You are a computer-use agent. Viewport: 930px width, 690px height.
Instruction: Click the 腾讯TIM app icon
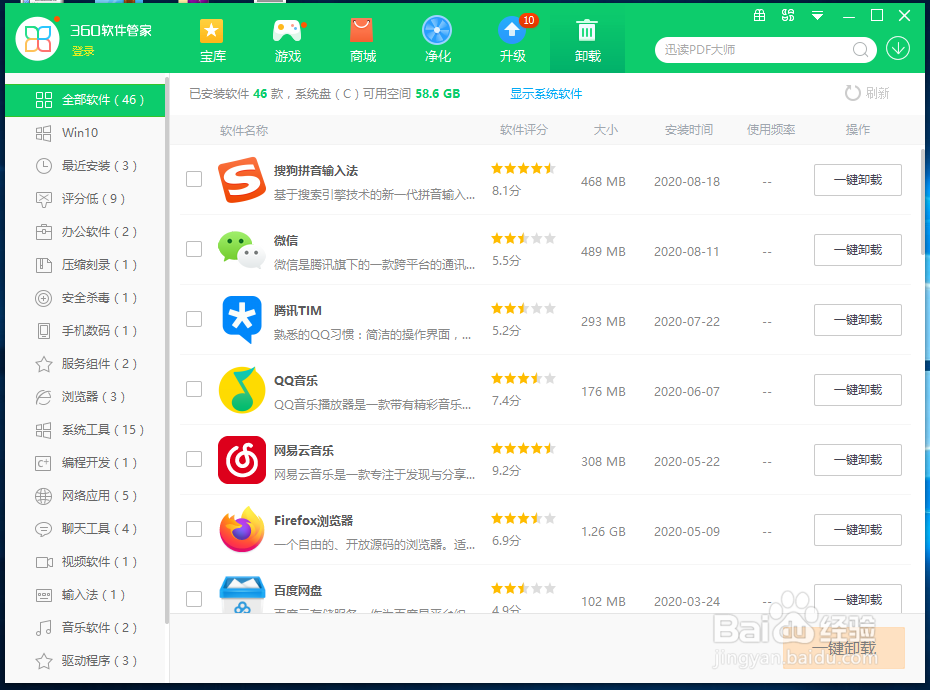coord(241,320)
